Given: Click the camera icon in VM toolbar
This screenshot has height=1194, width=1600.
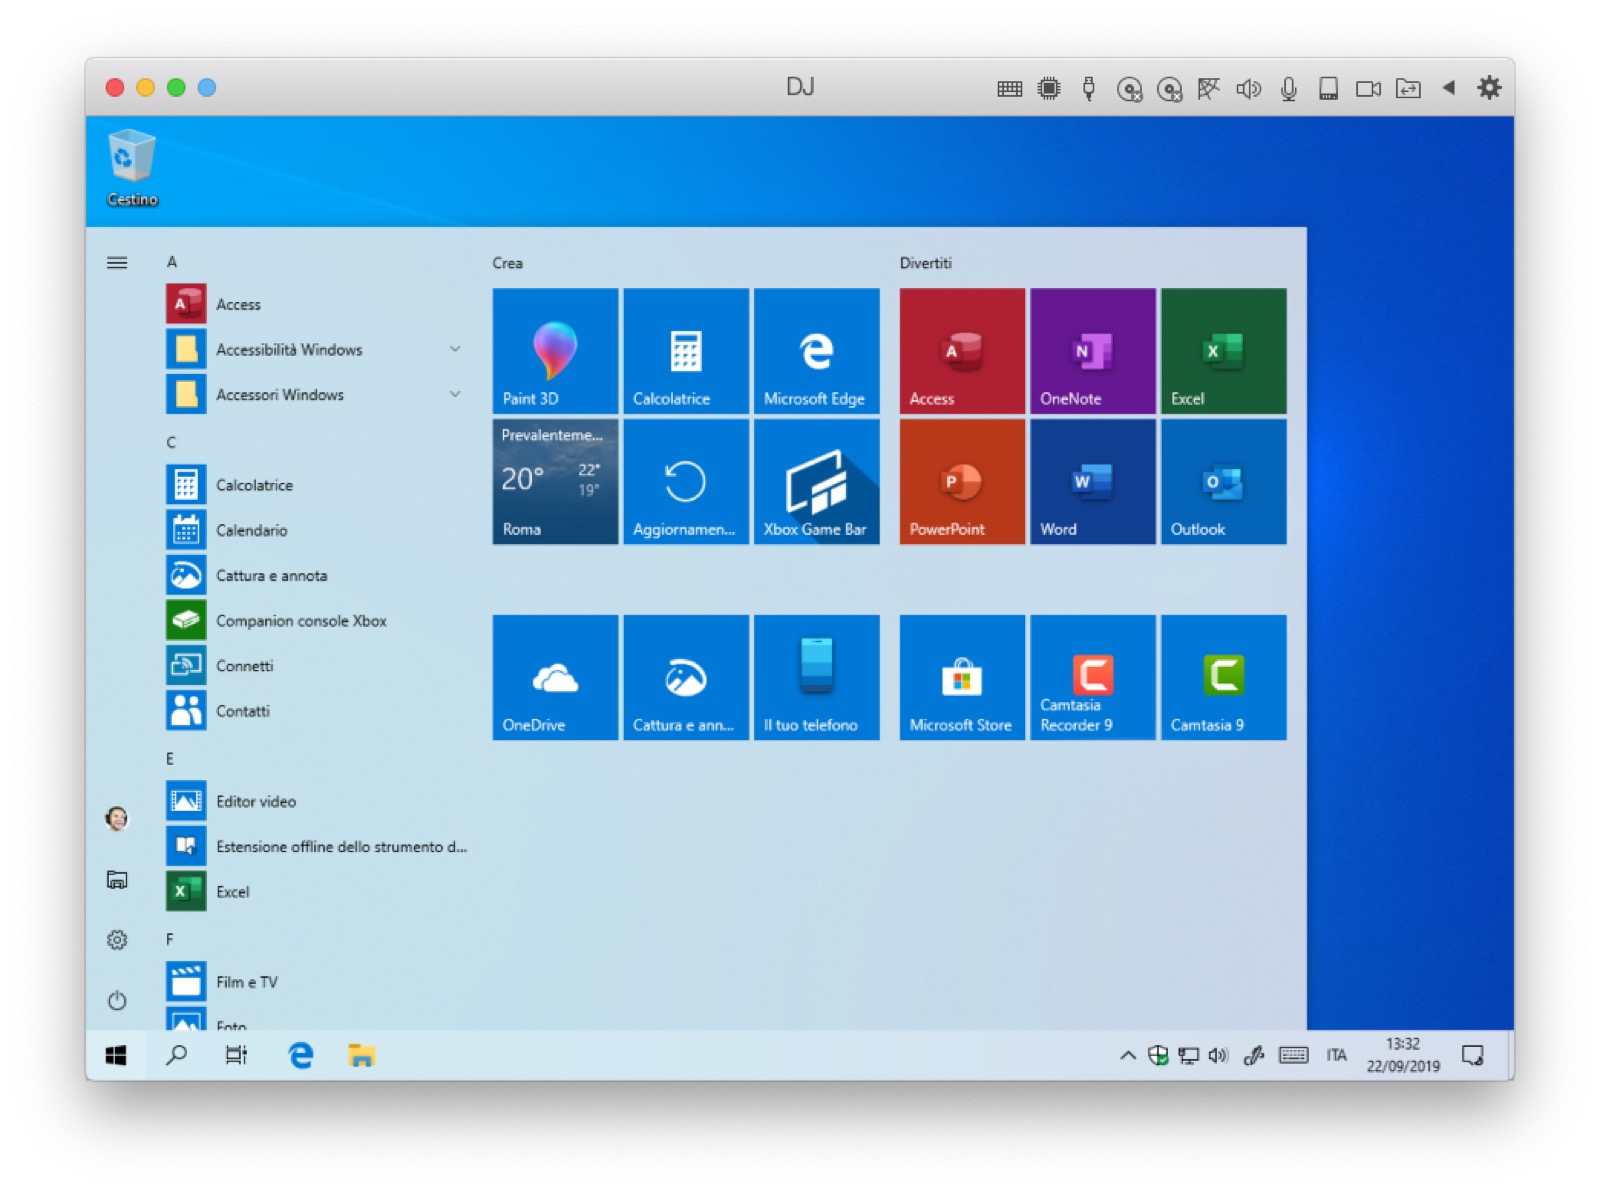Looking at the screenshot, I should 1368,89.
